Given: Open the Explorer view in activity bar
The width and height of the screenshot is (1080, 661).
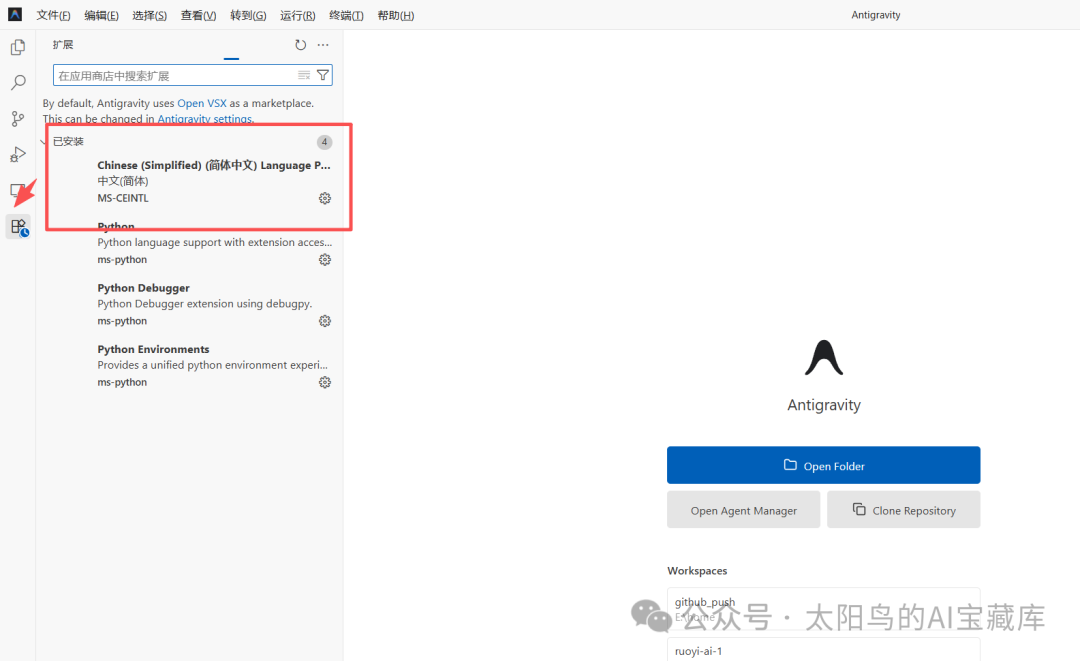Looking at the screenshot, I should 18,47.
